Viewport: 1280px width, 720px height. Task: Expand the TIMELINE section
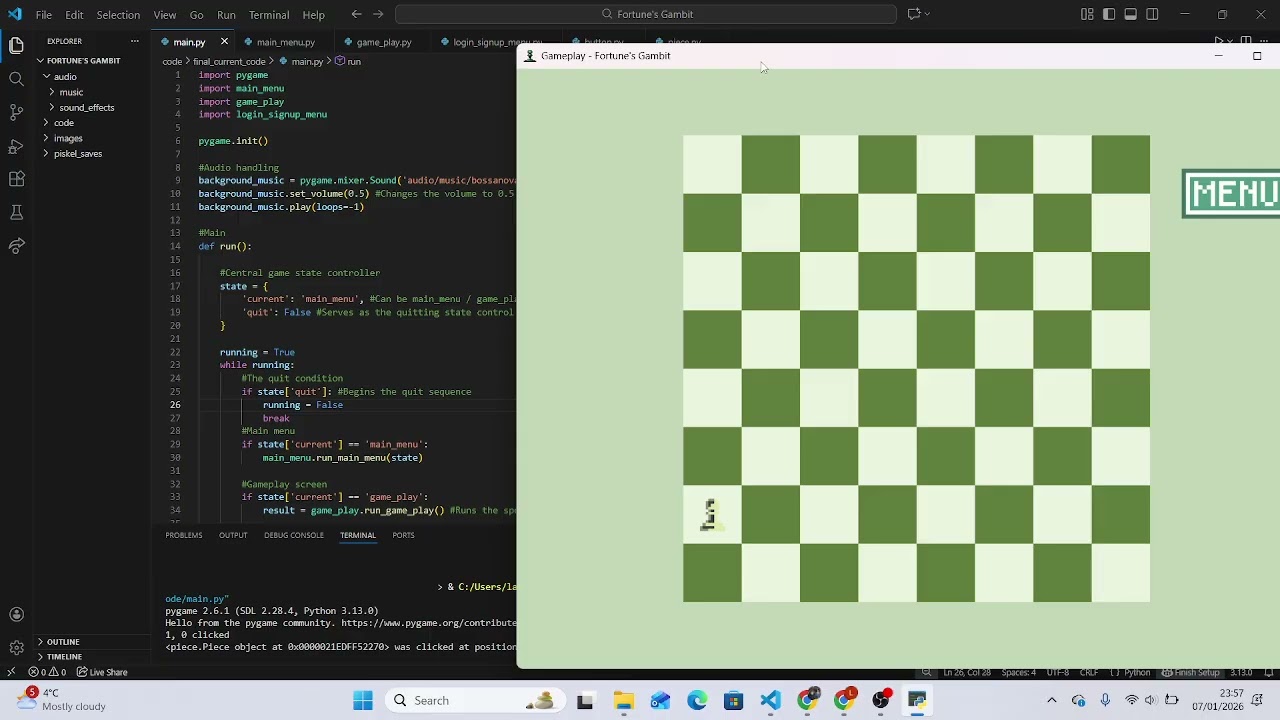click(x=64, y=657)
